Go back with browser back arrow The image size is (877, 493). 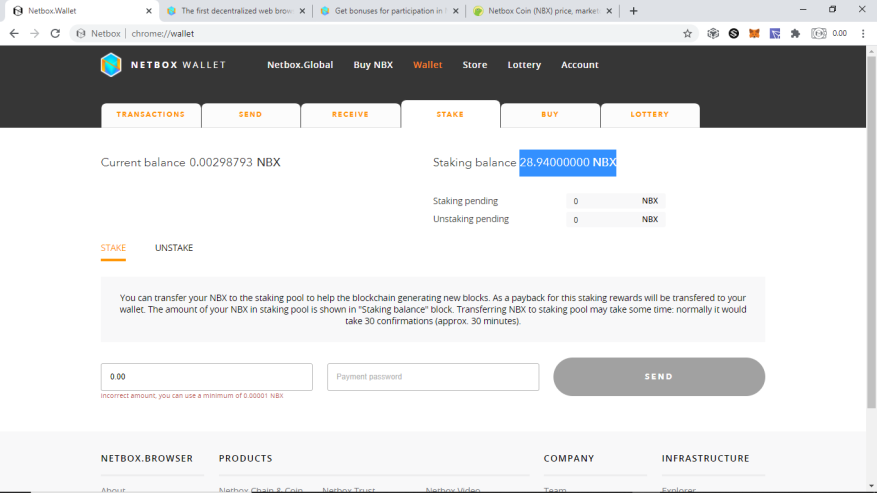pos(14,34)
